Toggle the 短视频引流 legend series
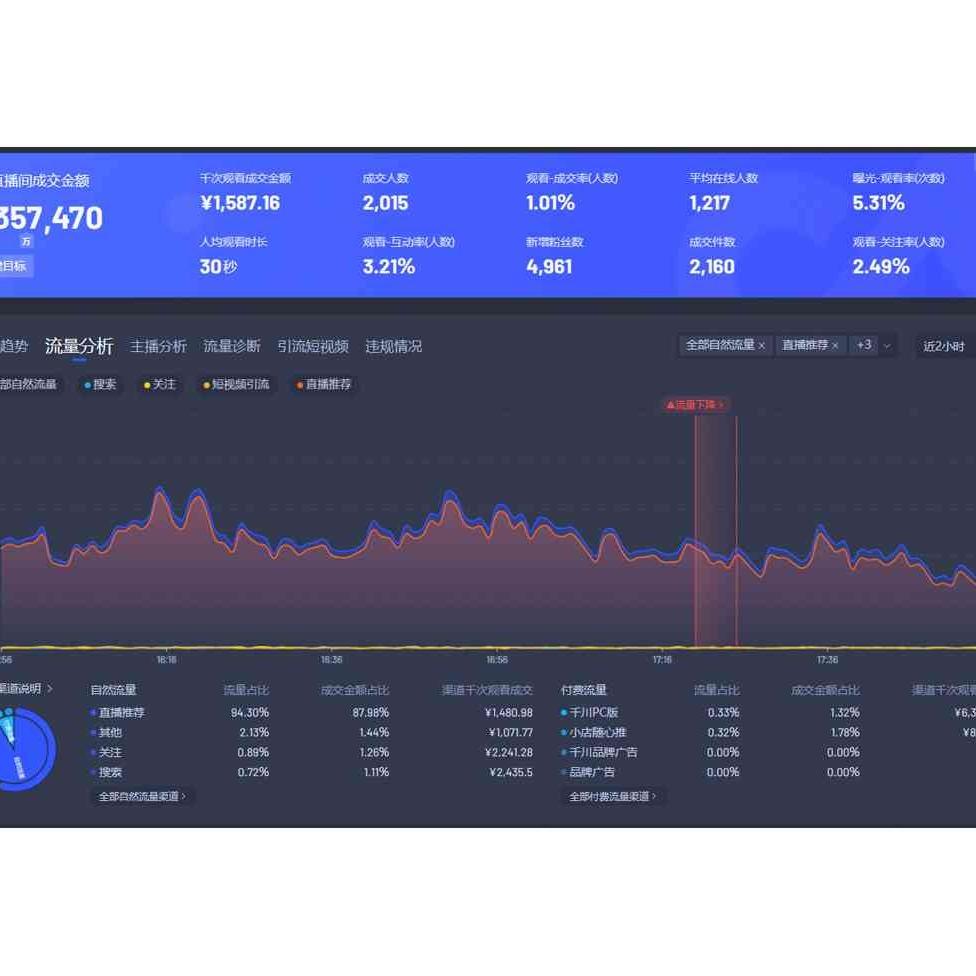The image size is (976, 976). pos(236,384)
